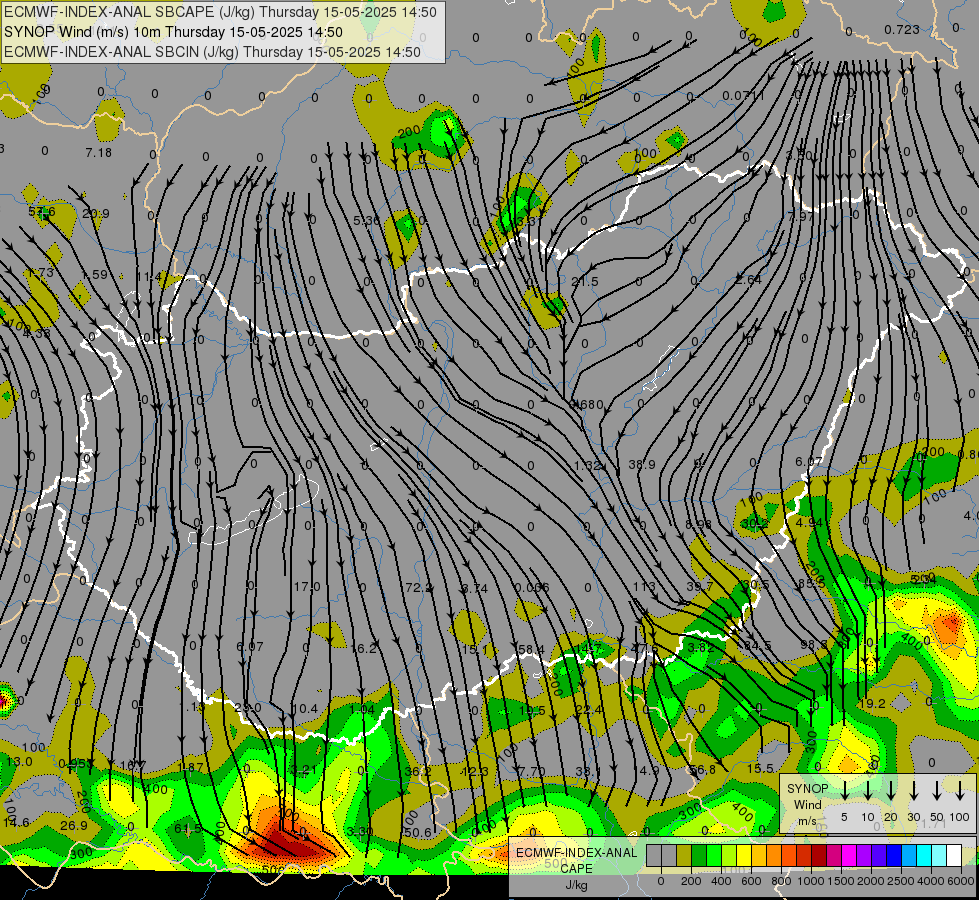Click the 30 m/s wind arrow in legend
The image size is (979, 900).
[914, 791]
